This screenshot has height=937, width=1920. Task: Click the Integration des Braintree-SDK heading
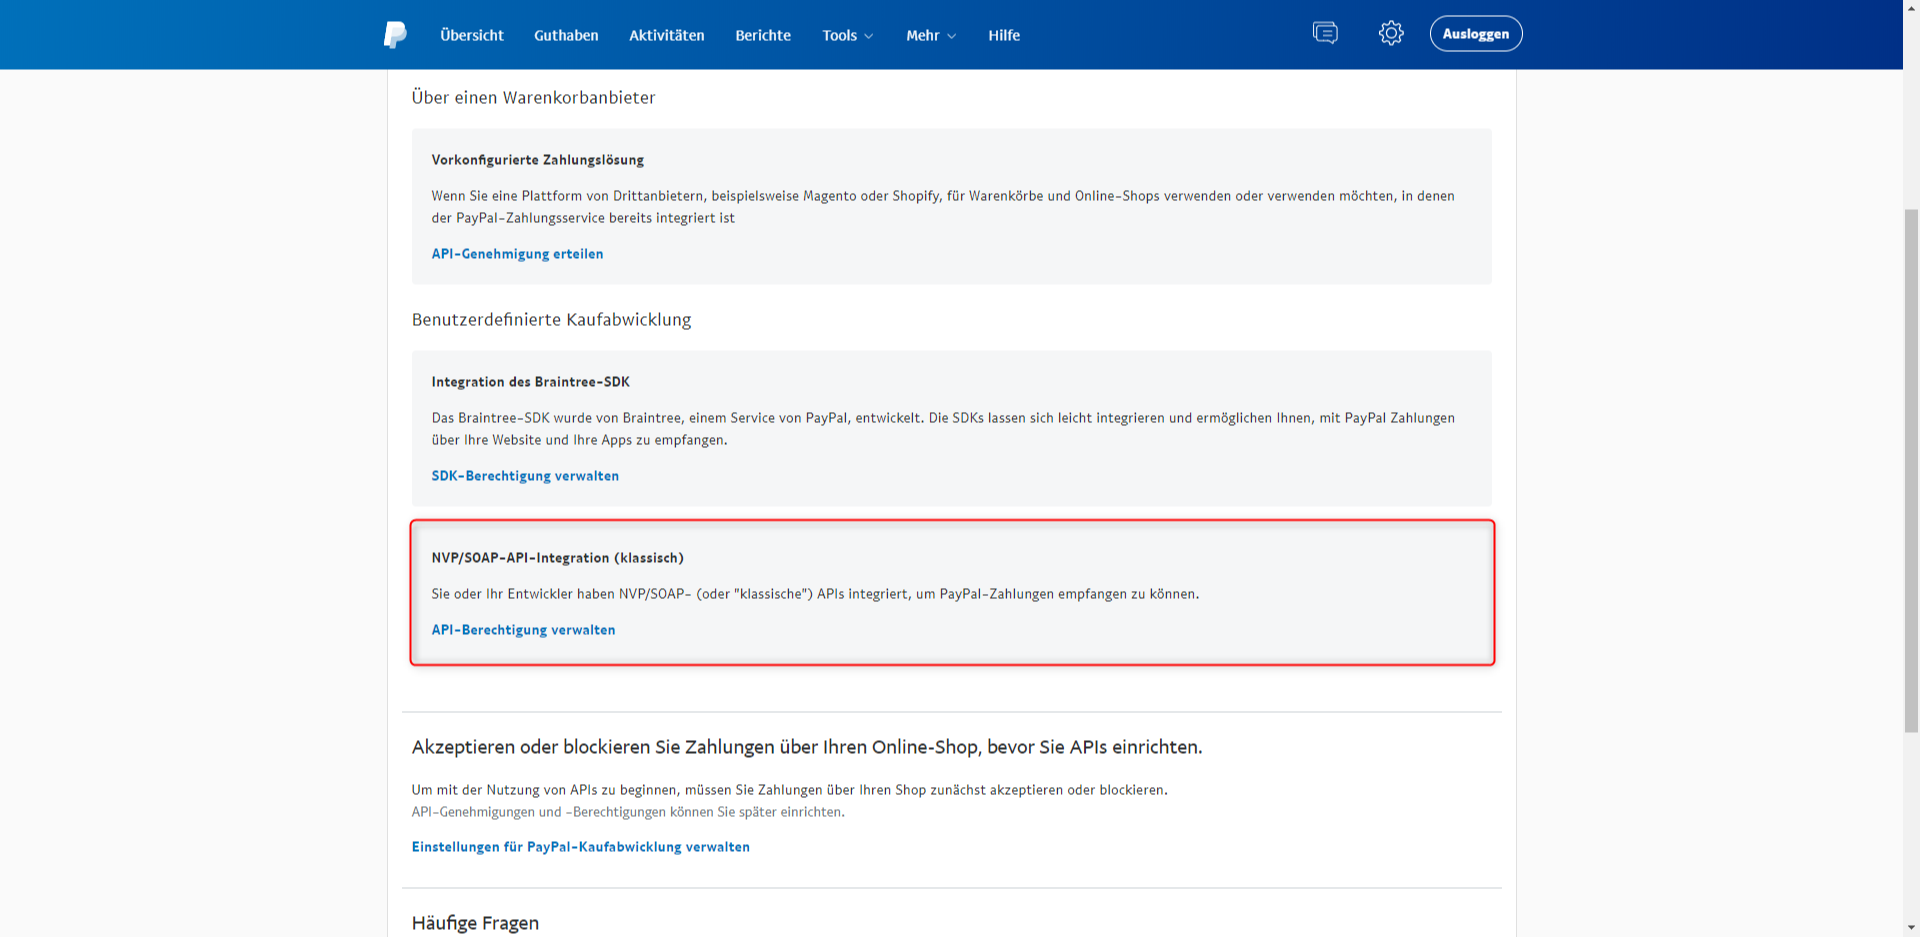point(530,382)
